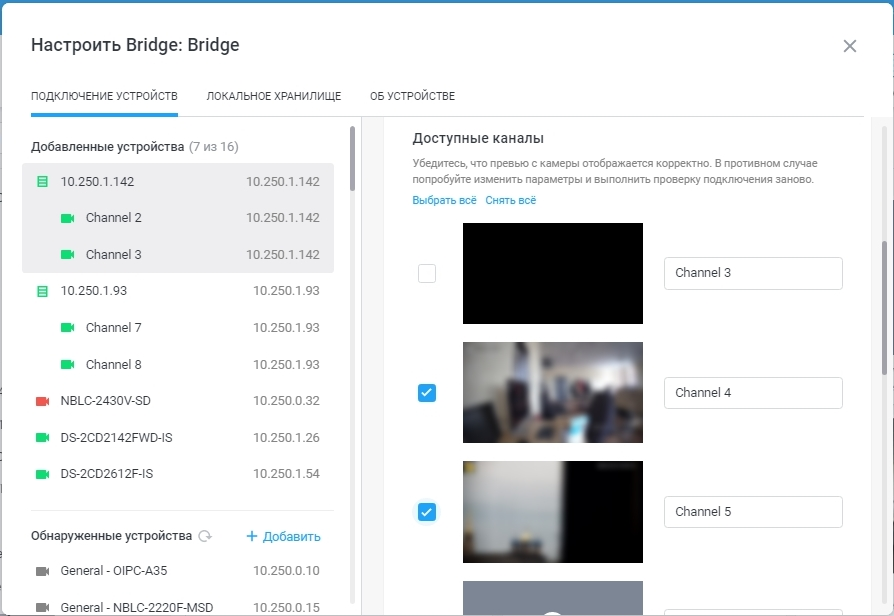Click the recorder icon beside 10.250.1.142

42,182
